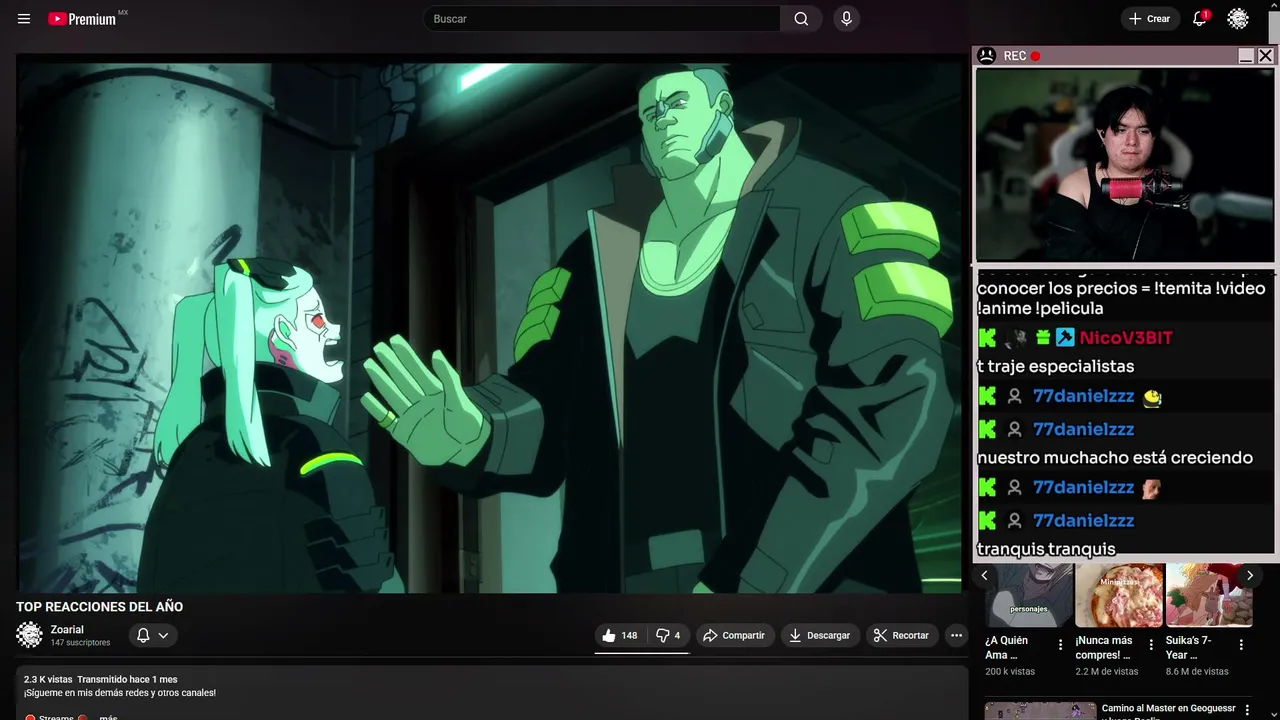Select chat message 'tranquis tranquis'
1280x720 pixels.
pos(1046,549)
